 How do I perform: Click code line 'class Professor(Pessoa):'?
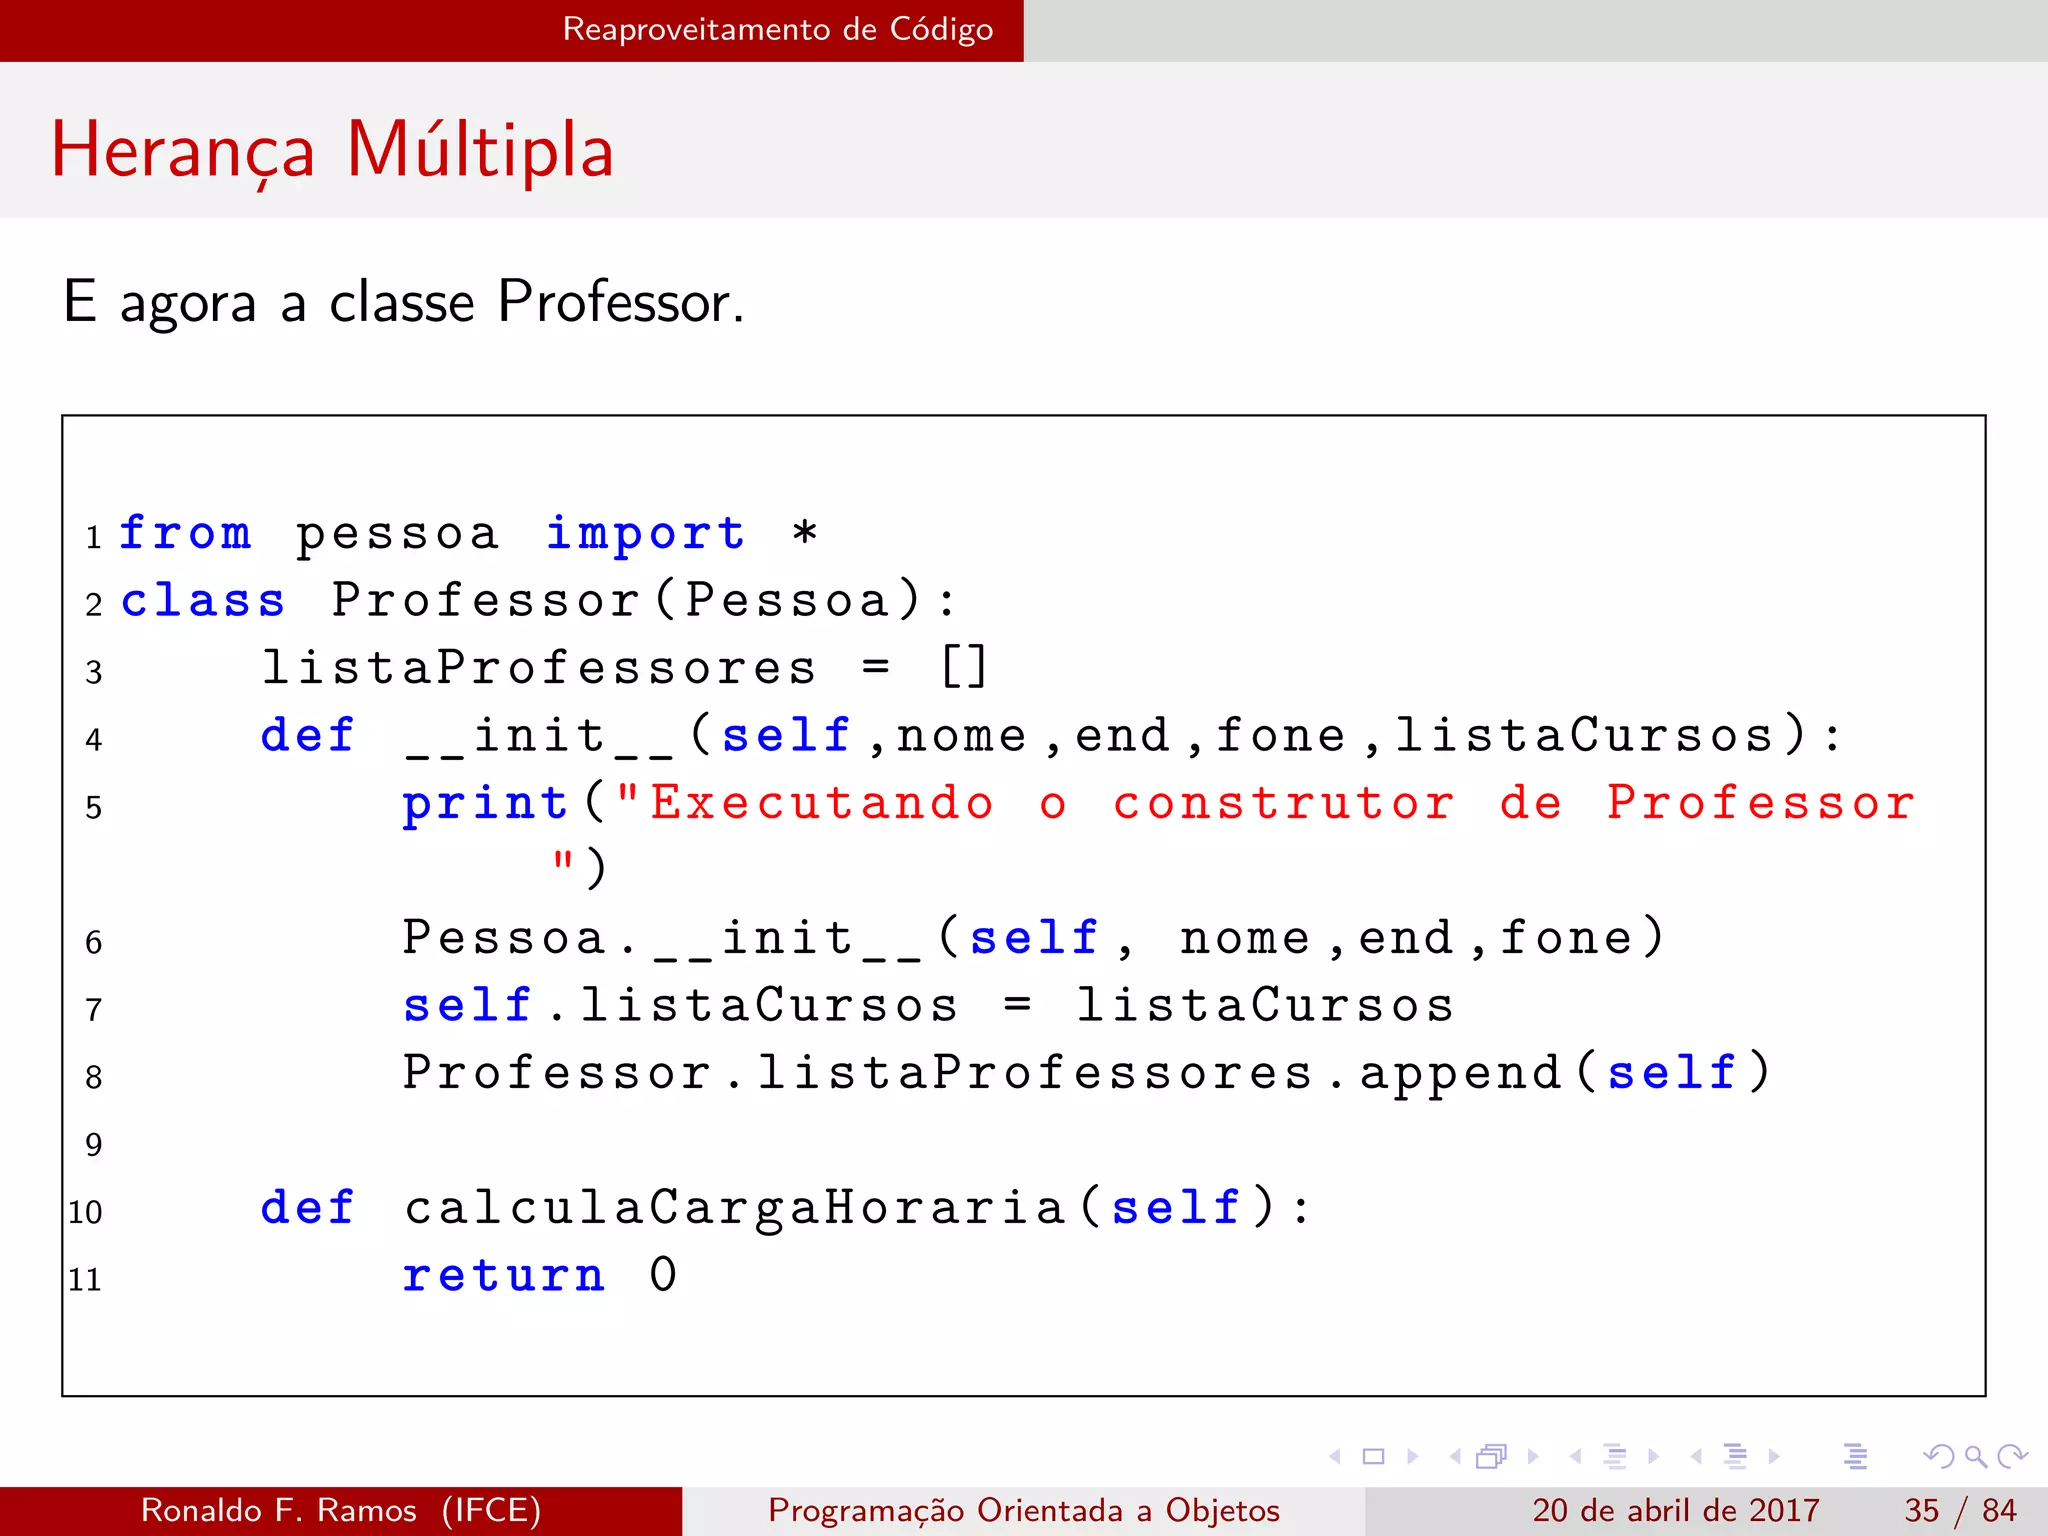pos(538,600)
